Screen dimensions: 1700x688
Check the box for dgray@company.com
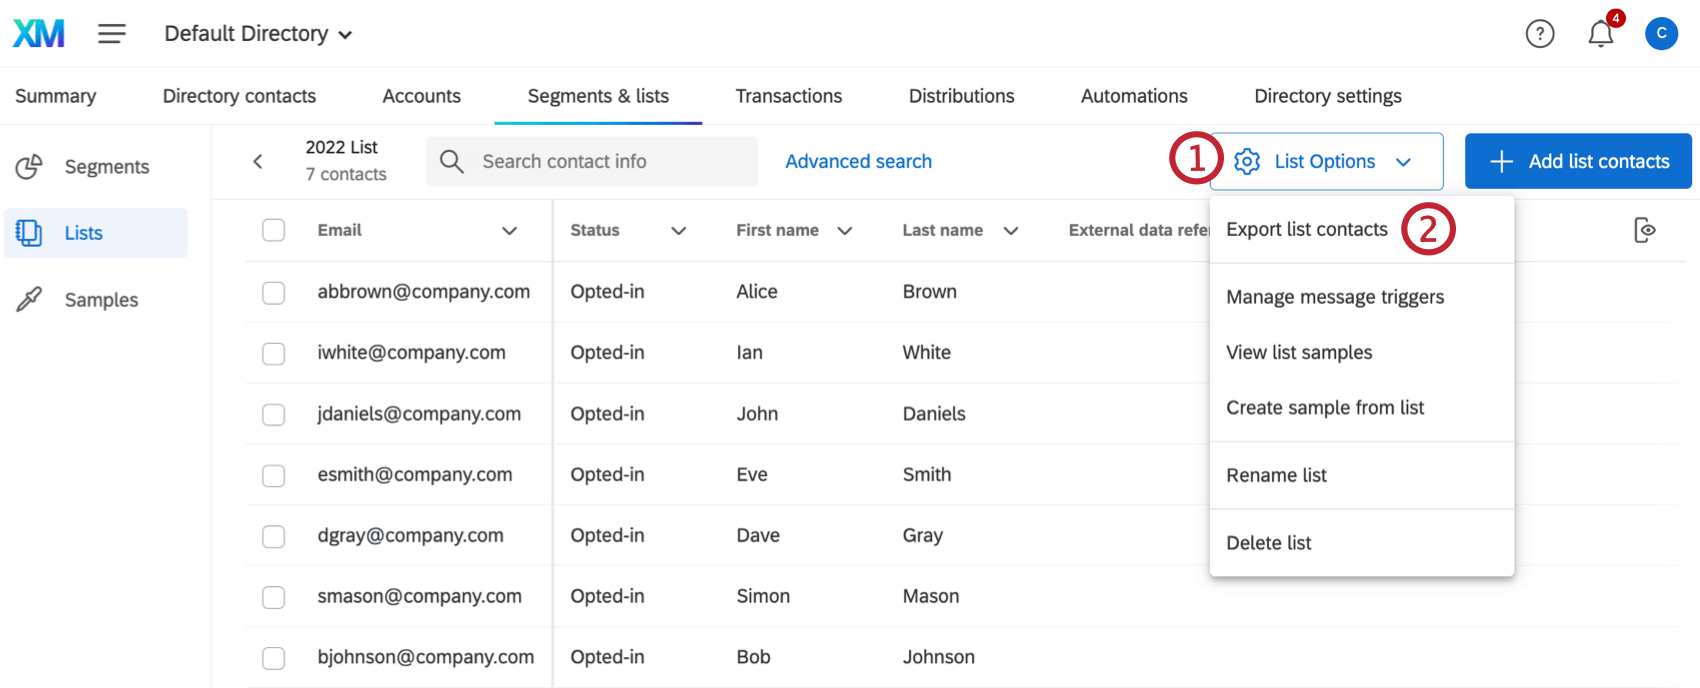(273, 536)
